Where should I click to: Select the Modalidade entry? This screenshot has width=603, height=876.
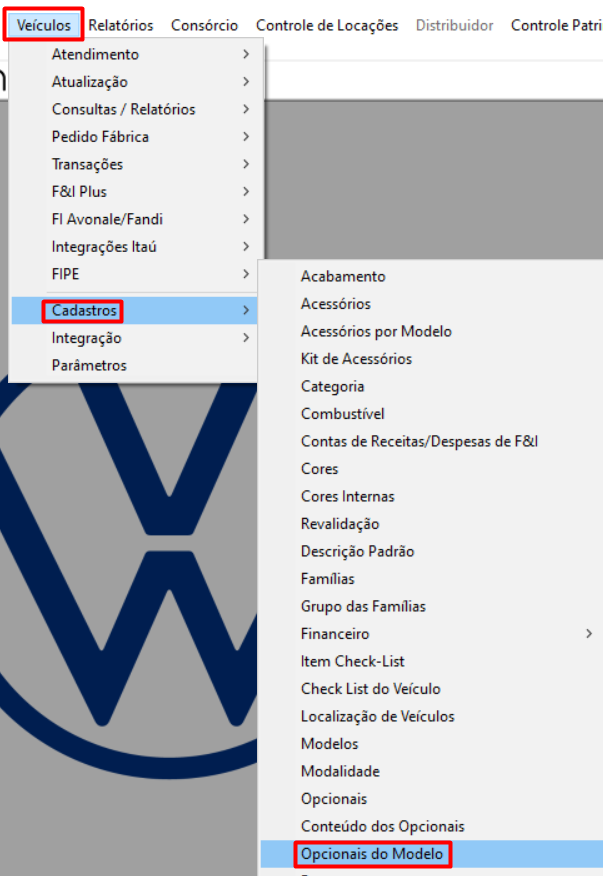431,771
